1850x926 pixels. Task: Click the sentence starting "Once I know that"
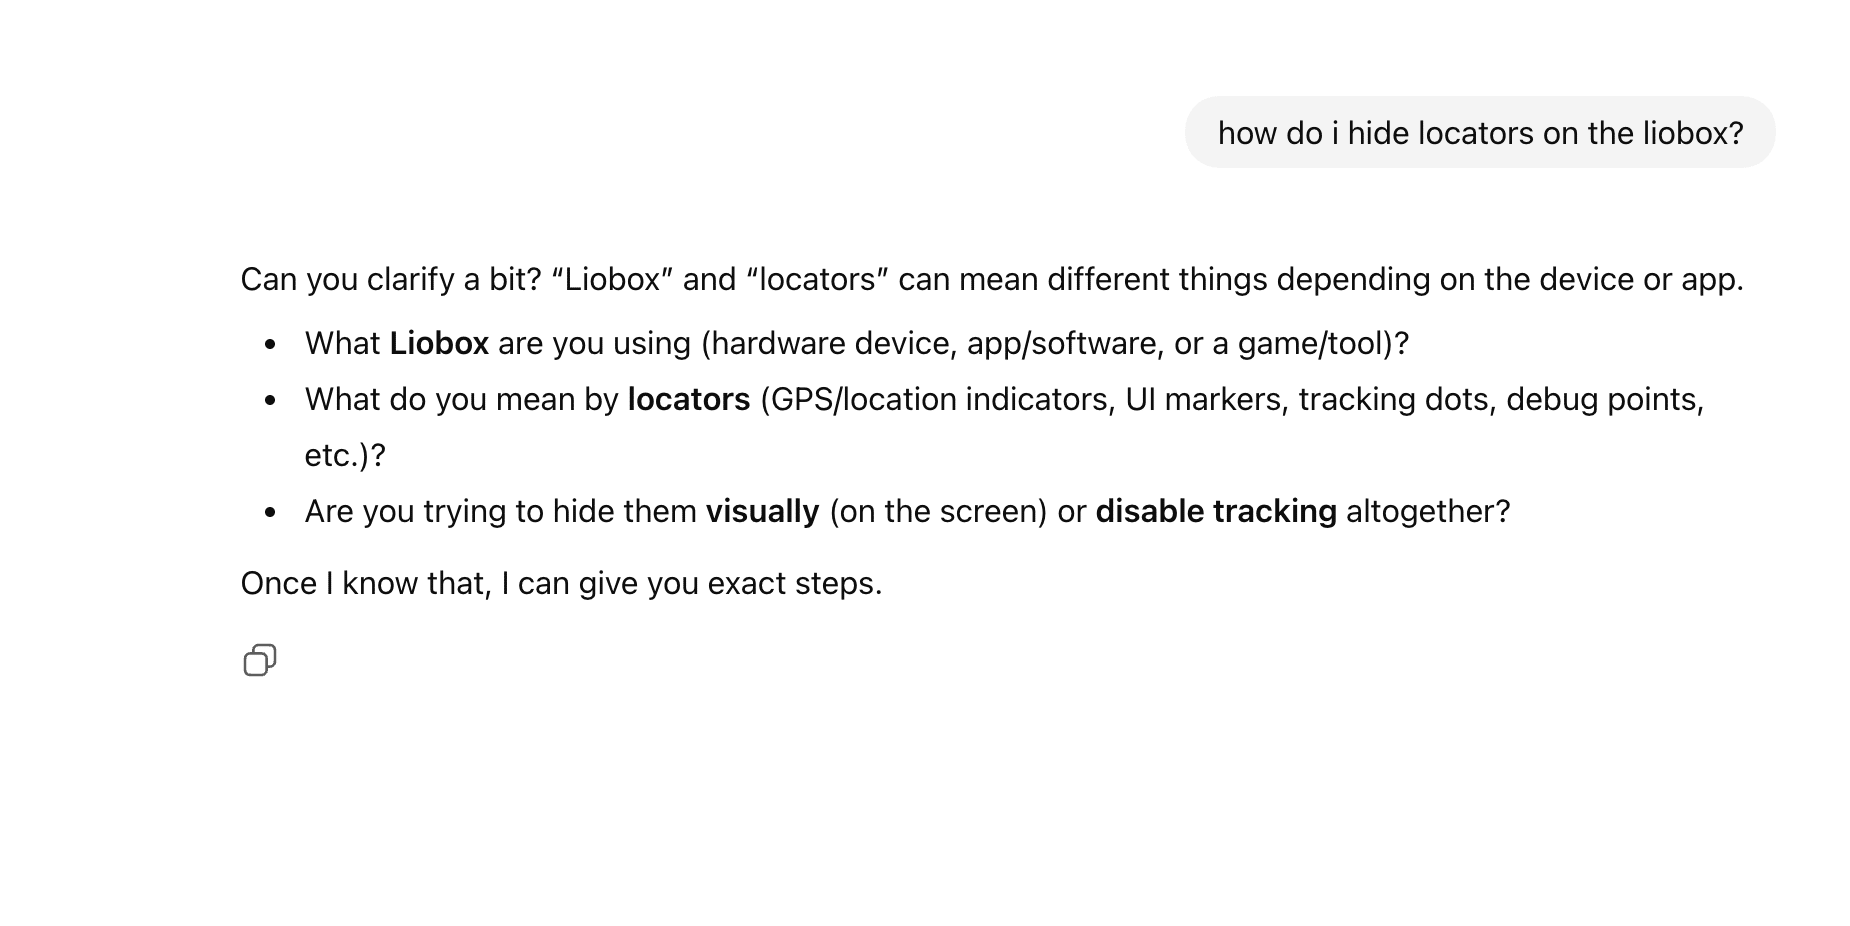pyautogui.click(x=561, y=583)
